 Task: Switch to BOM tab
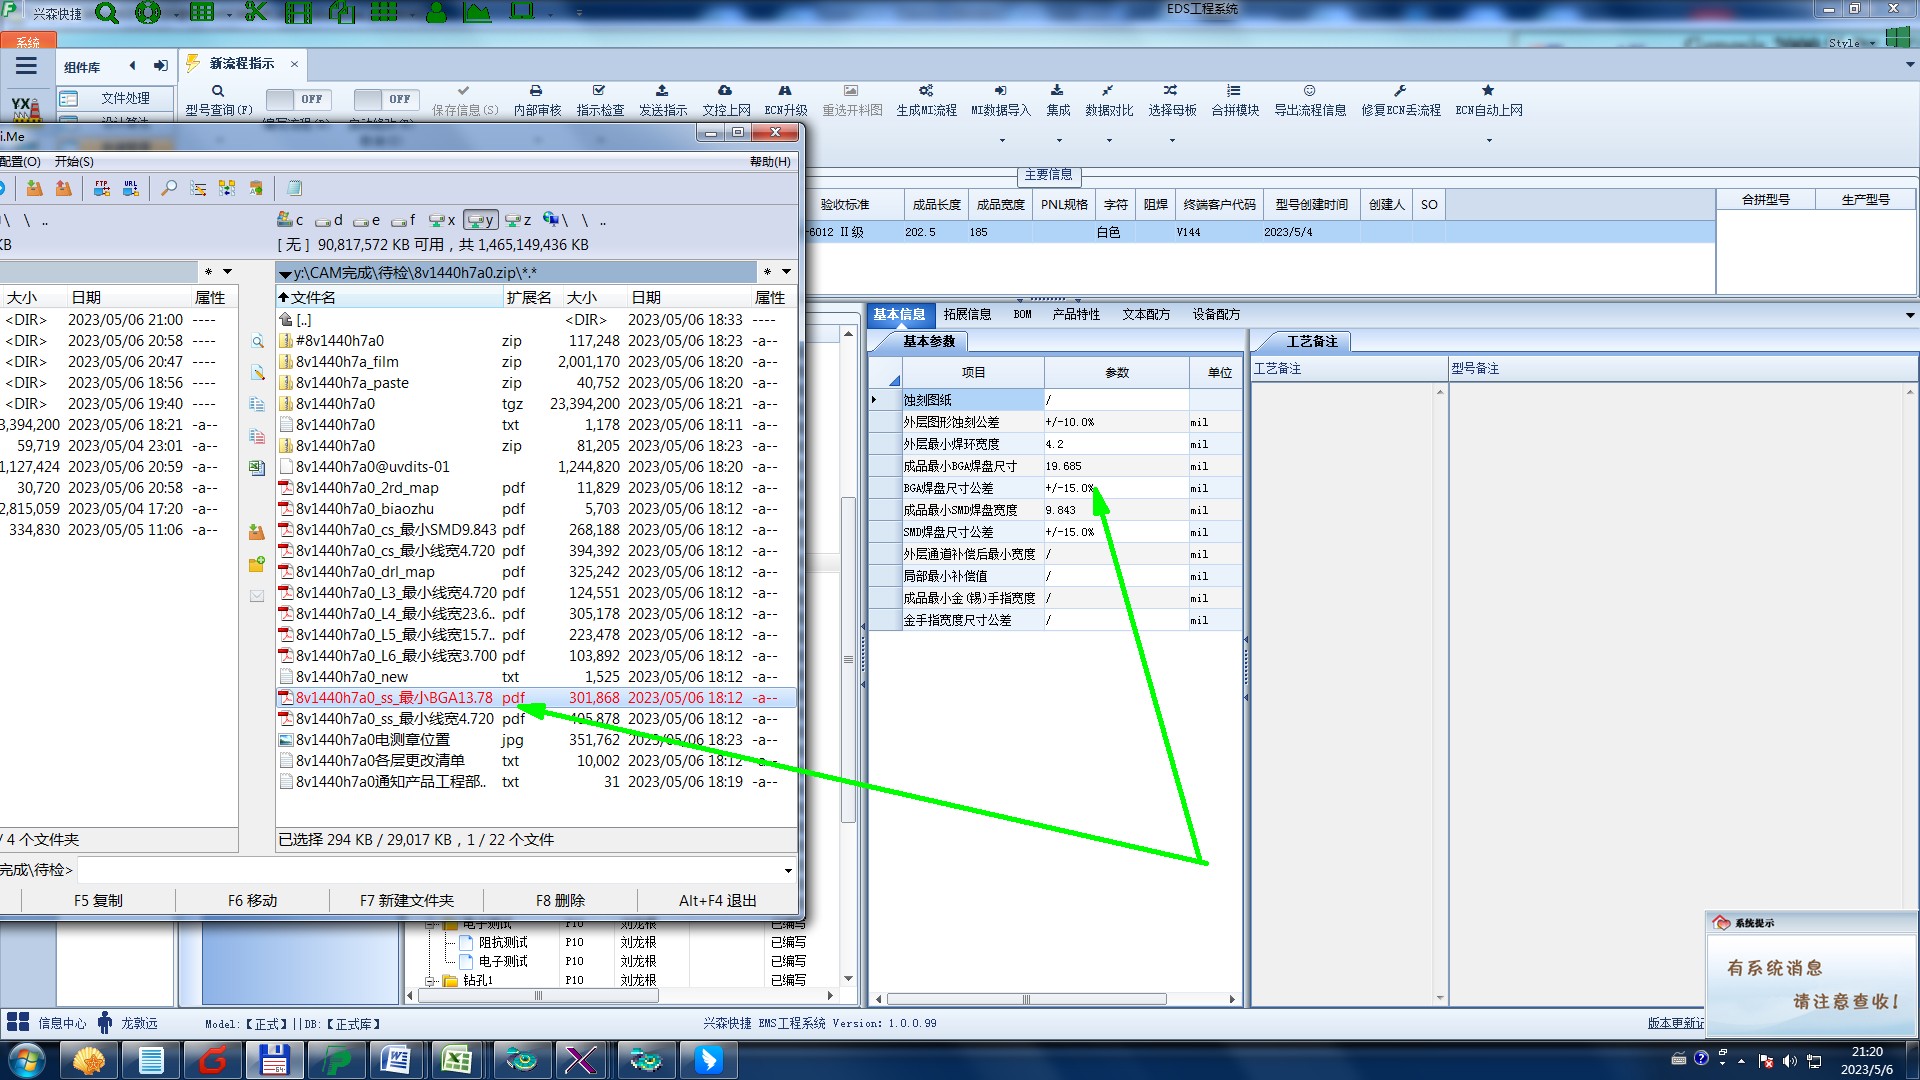[1022, 314]
